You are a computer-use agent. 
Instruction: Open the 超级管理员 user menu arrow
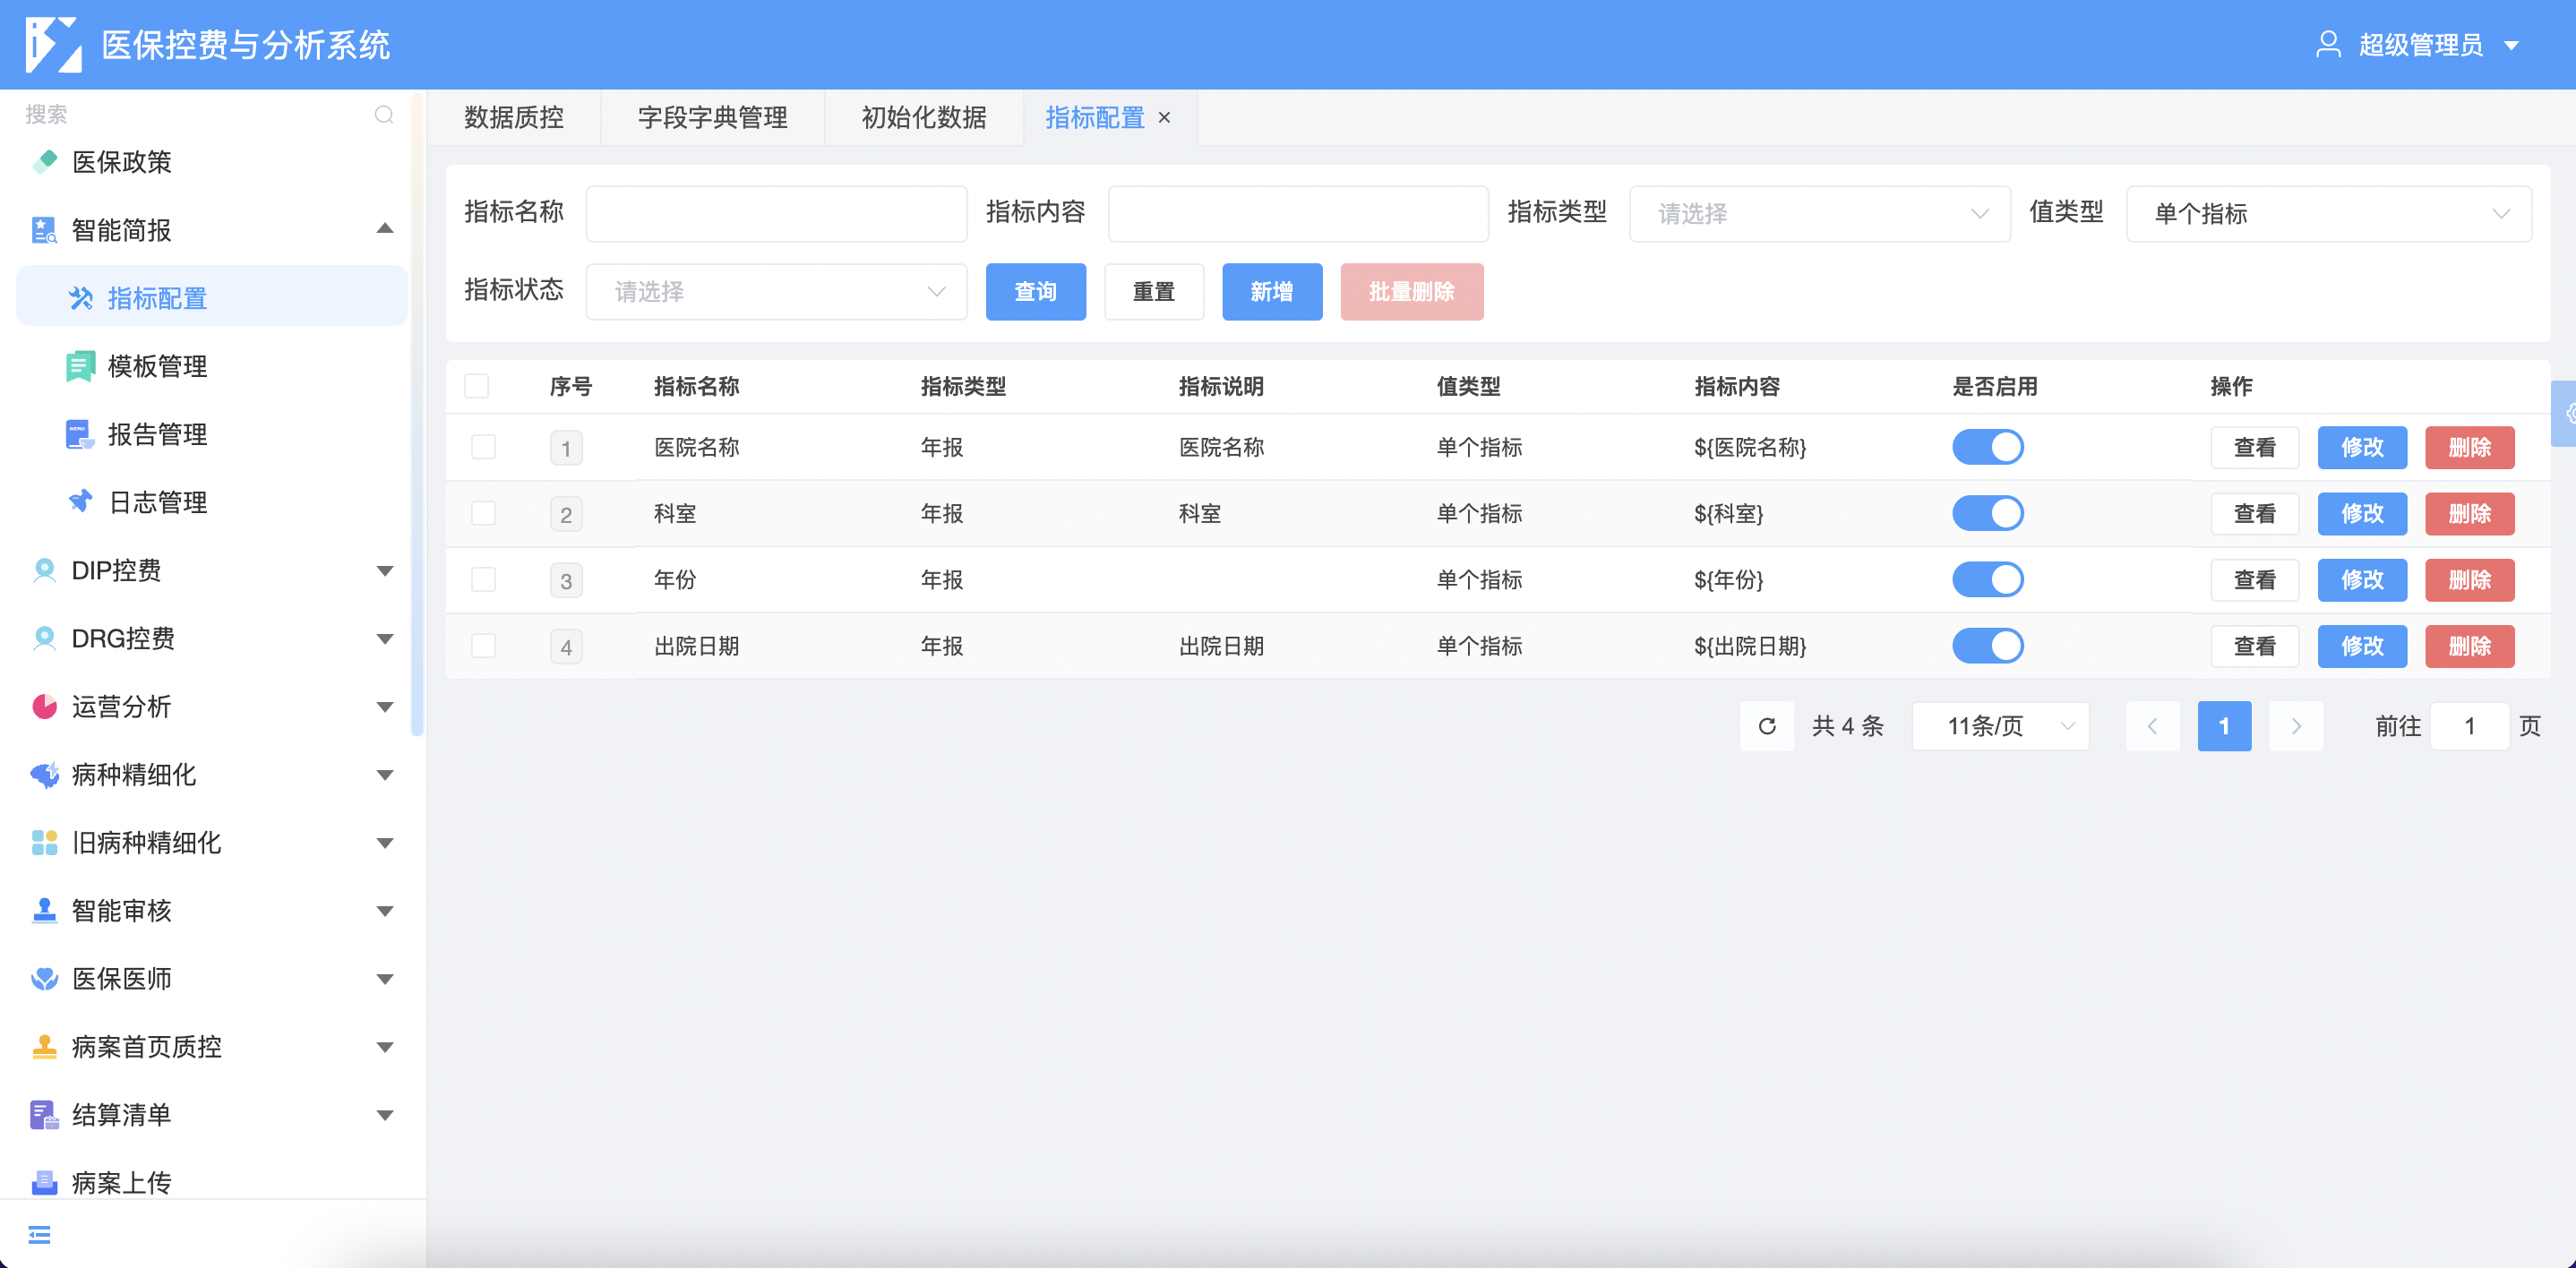[2511, 46]
